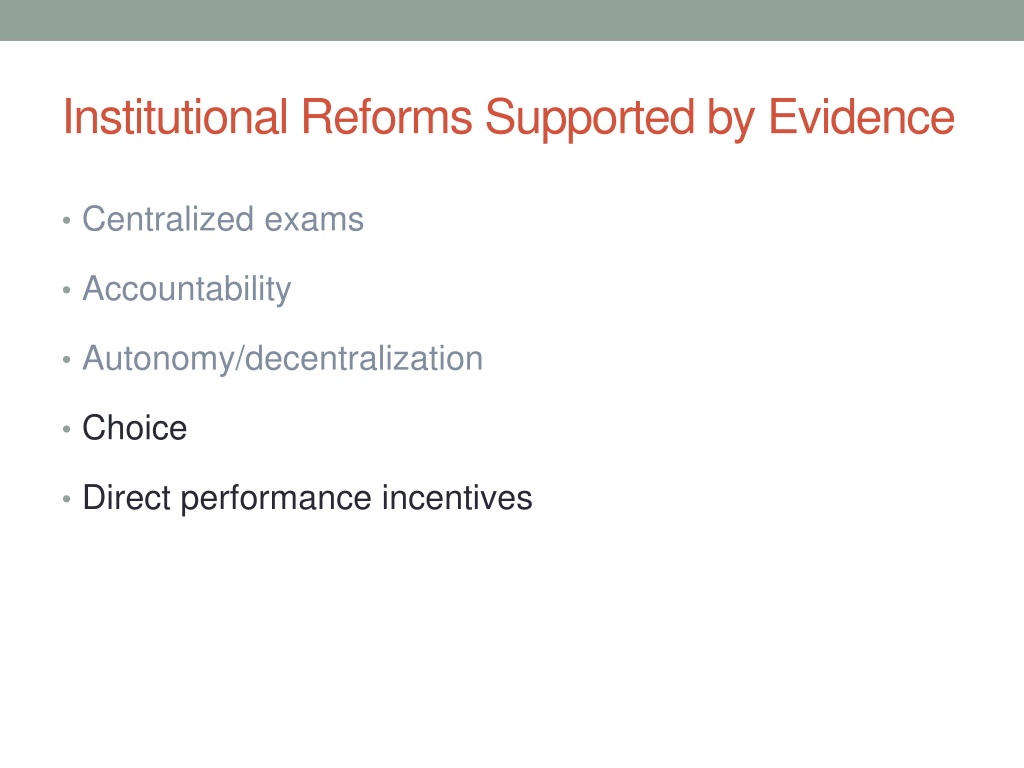
Task: Place cursor on the word "Institutional" in title
Action: pos(175,117)
